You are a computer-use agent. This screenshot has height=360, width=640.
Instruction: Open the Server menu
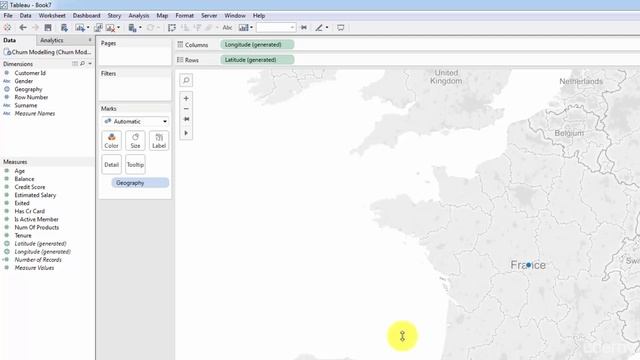209,16
